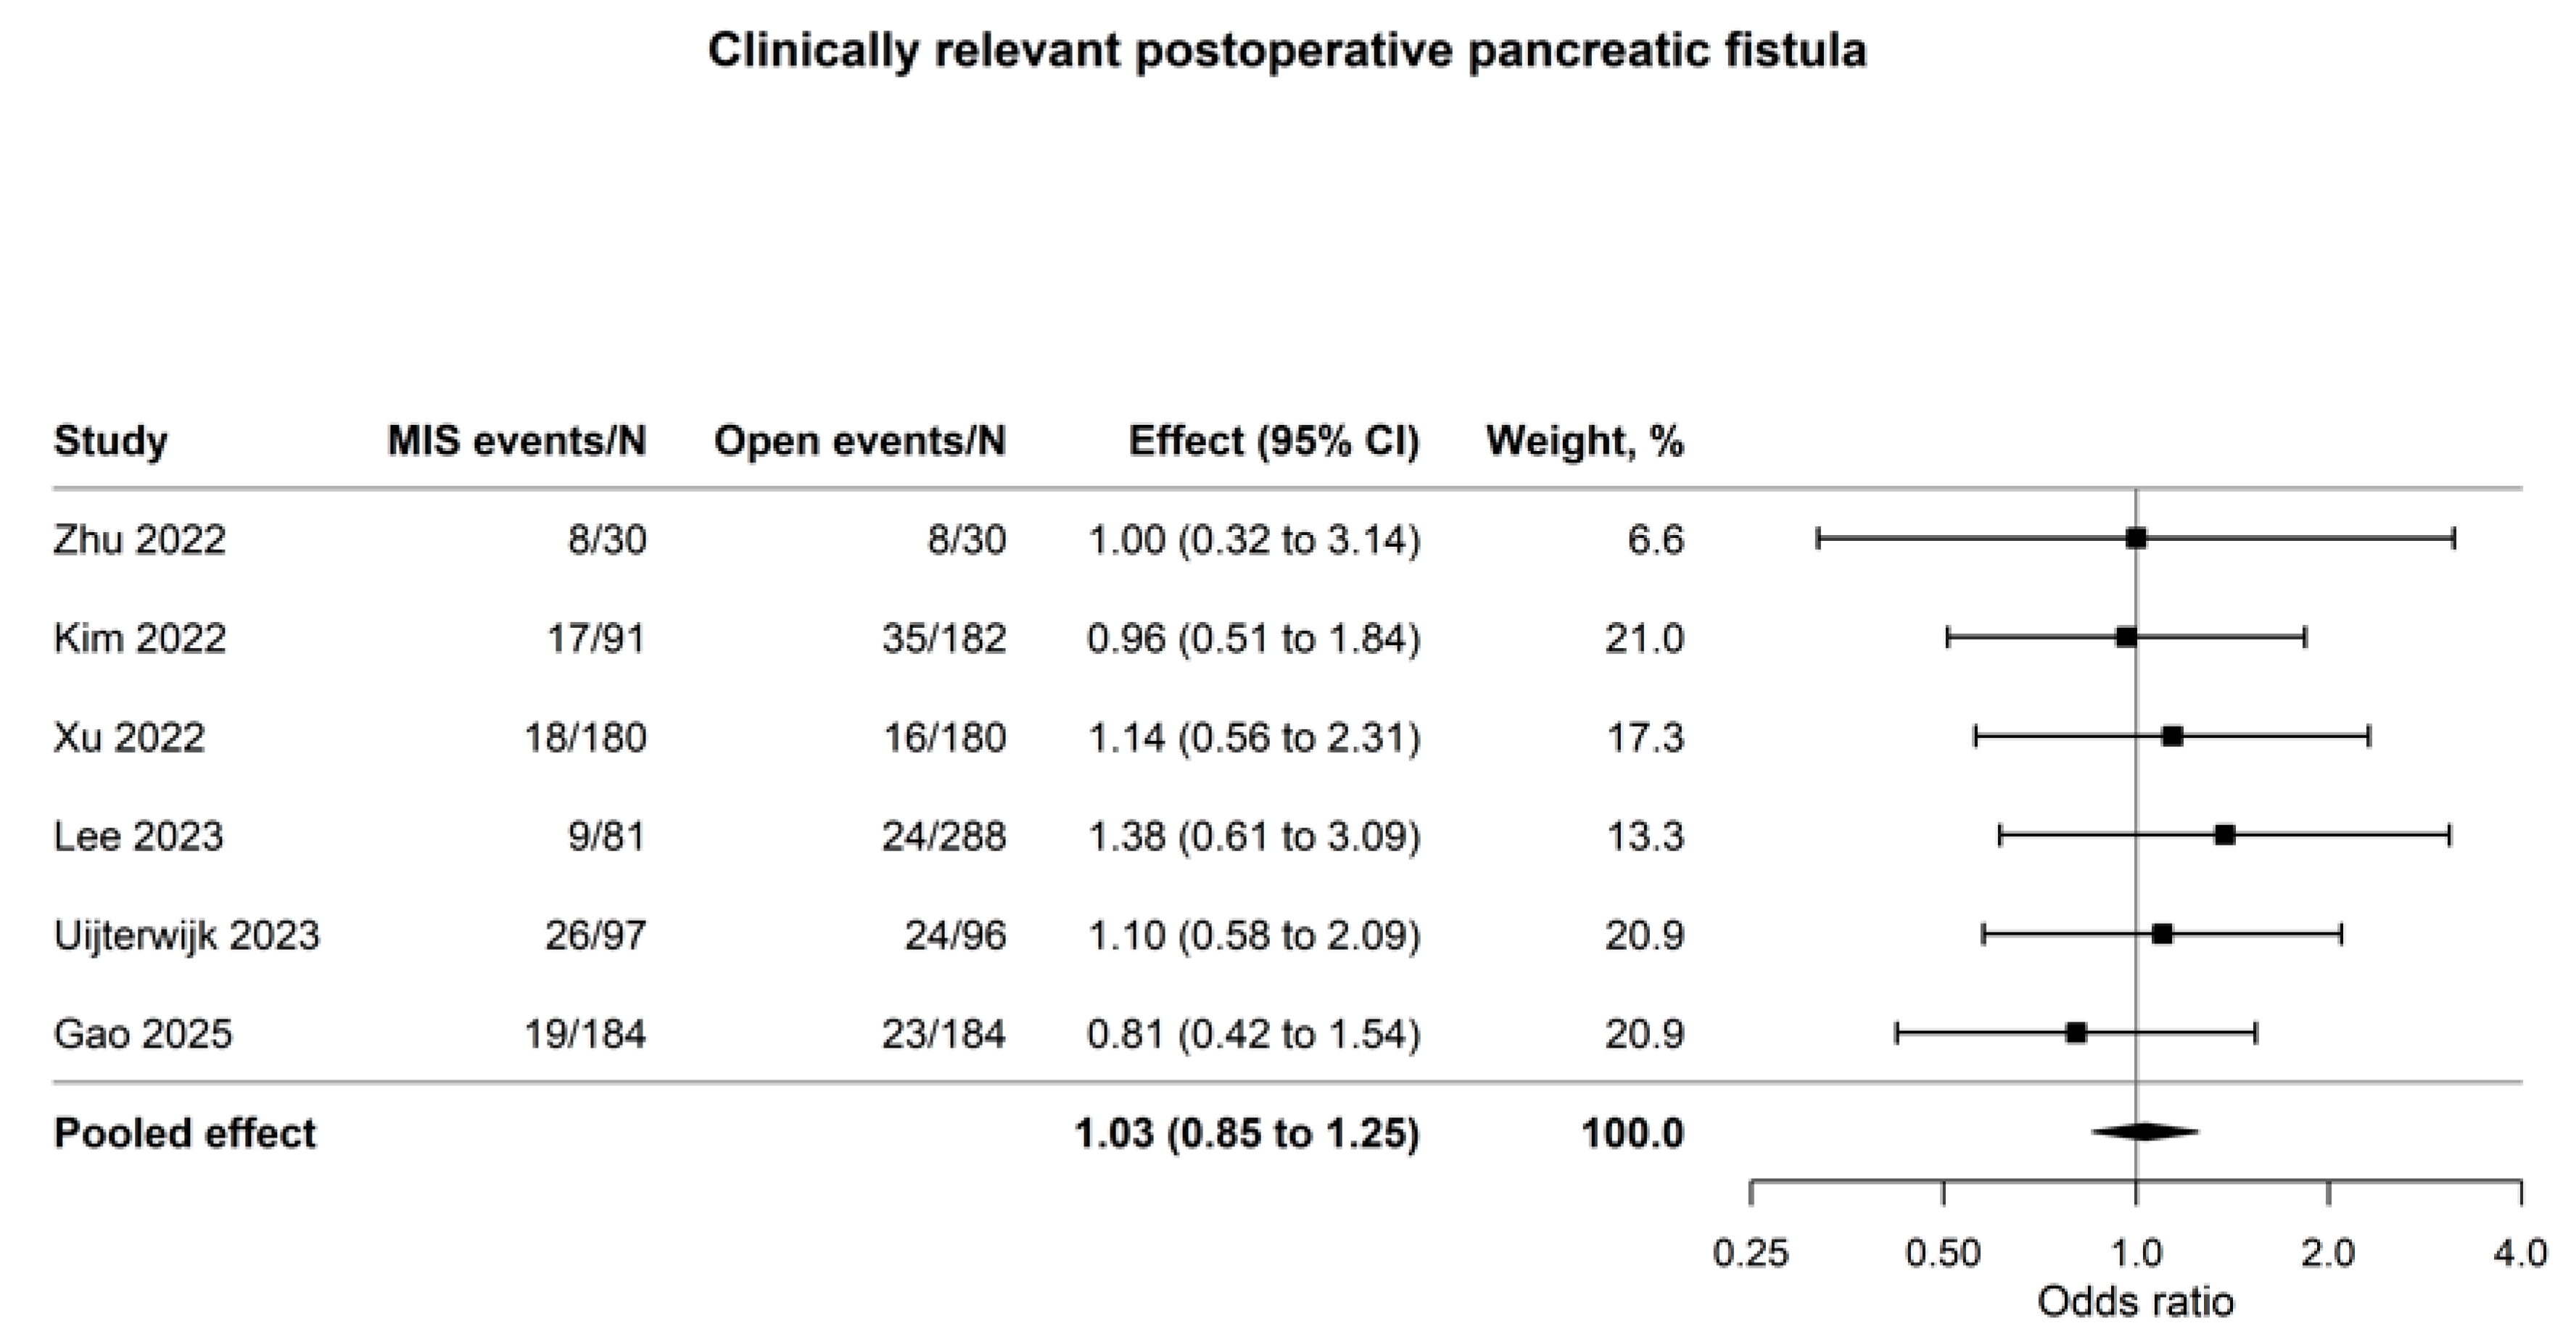Click the Open events/N column header
This screenshot has width=2576, height=1342.
(x=860, y=441)
